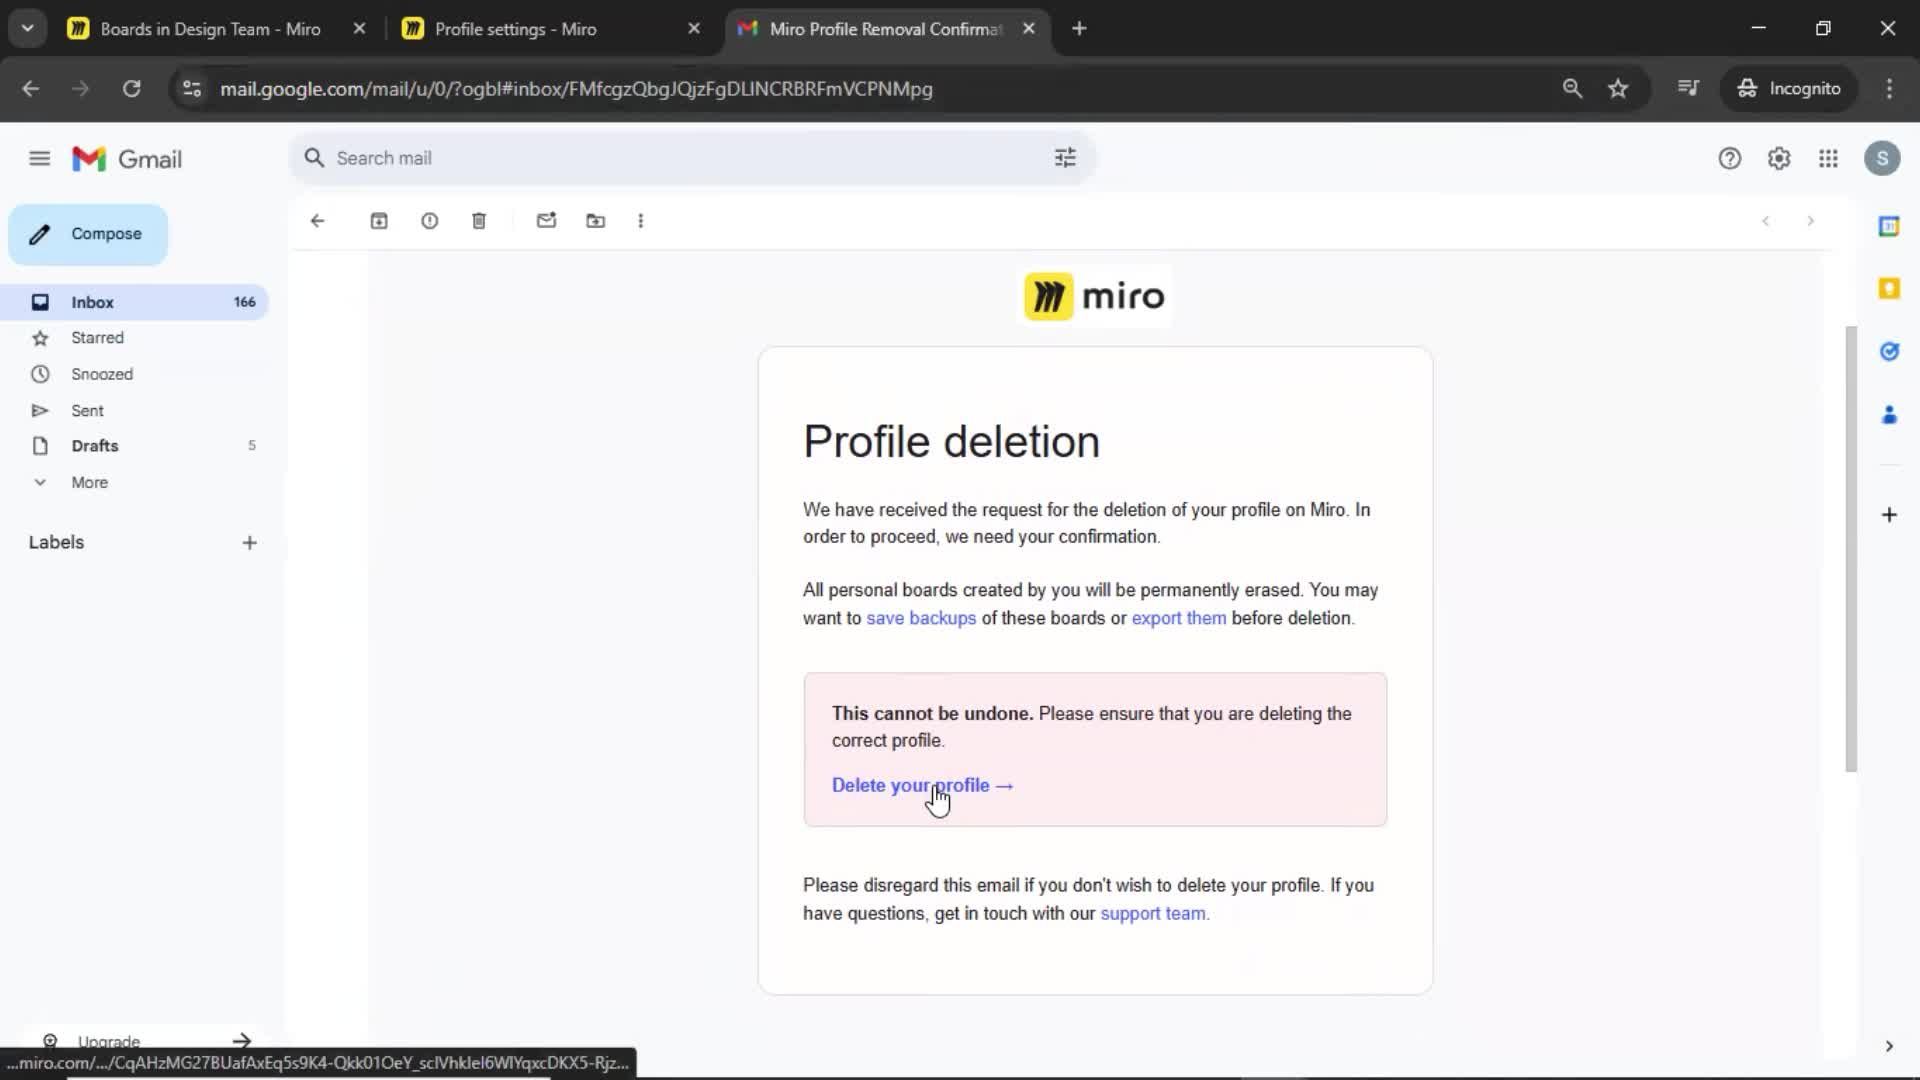Click browser back button
The image size is (1920, 1080).
tap(31, 89)
